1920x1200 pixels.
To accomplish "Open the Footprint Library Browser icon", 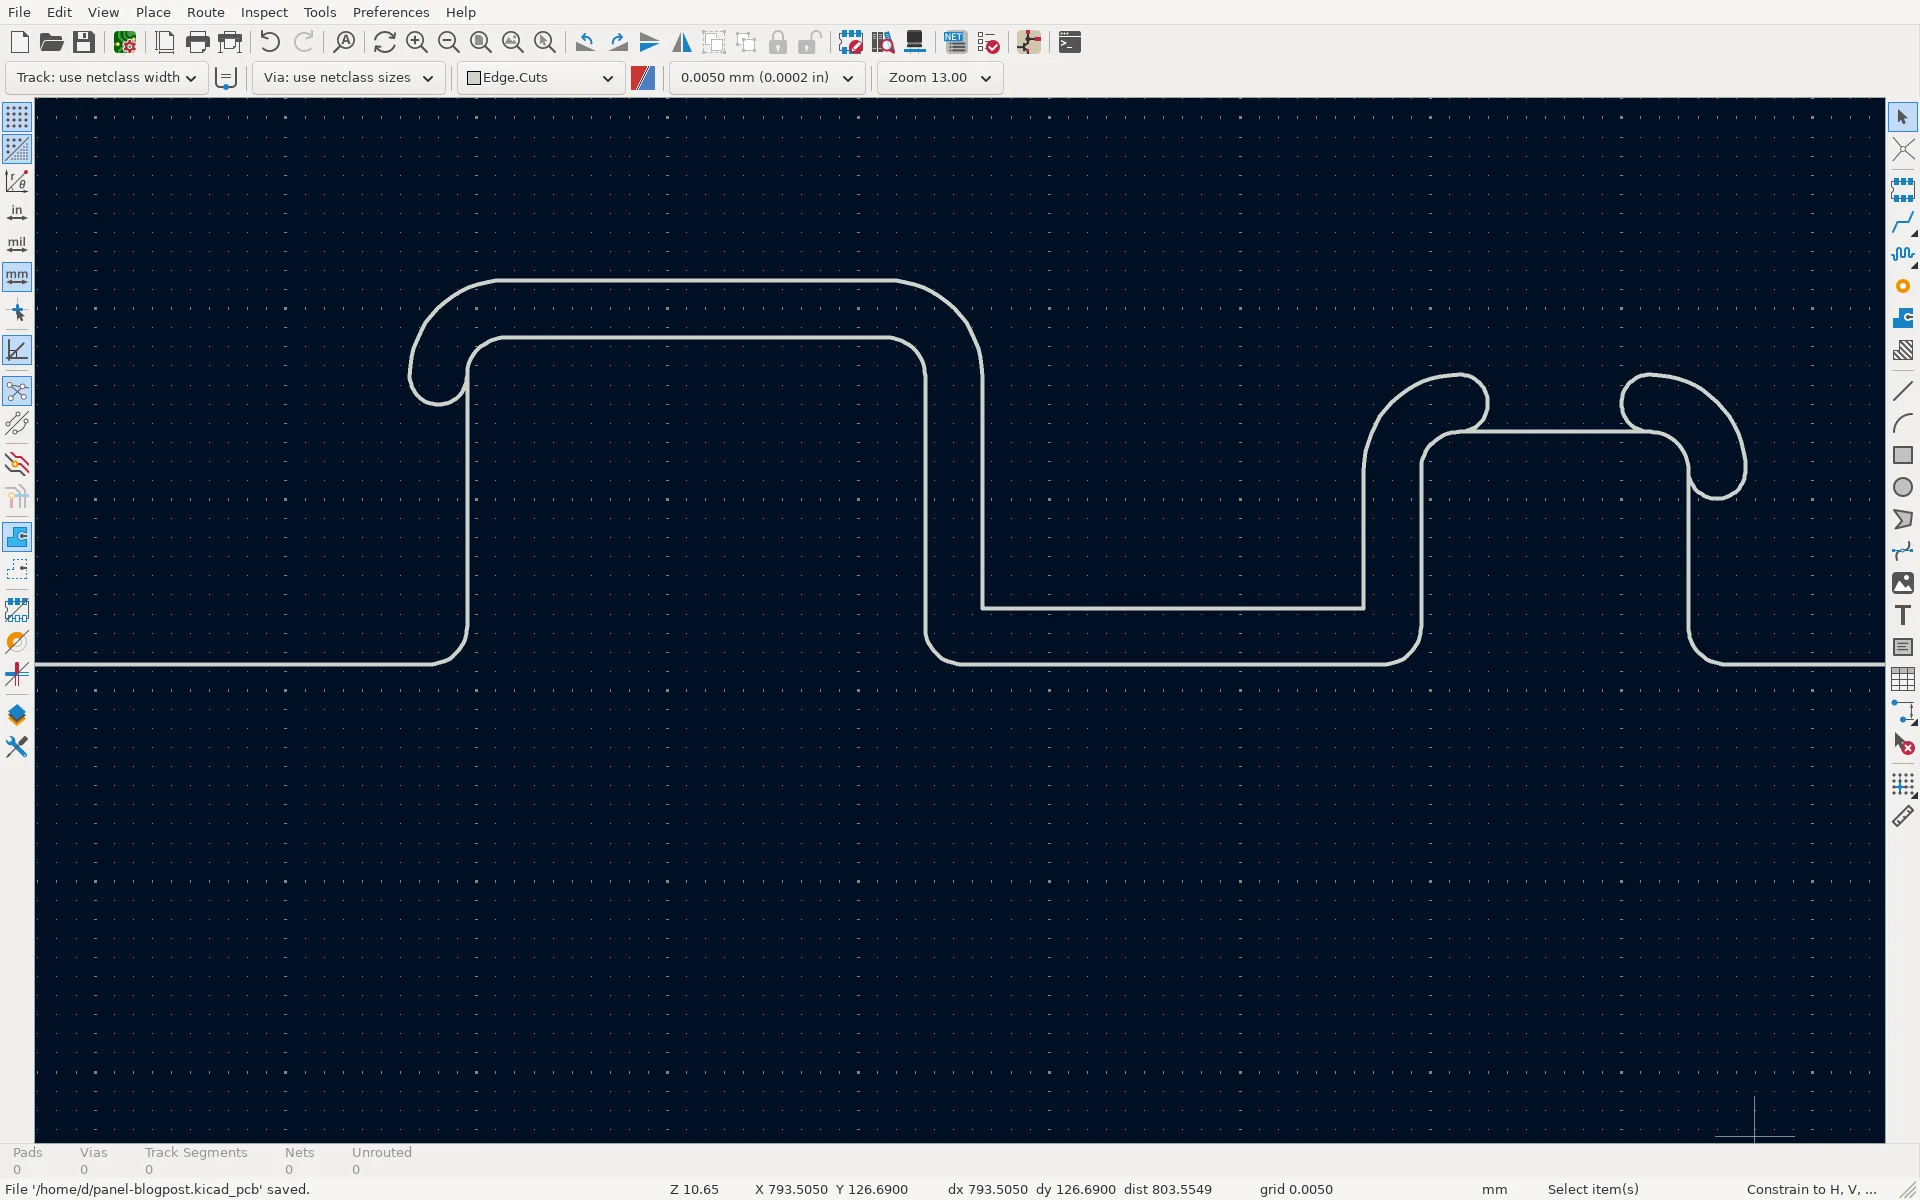I will coord(882,42).
